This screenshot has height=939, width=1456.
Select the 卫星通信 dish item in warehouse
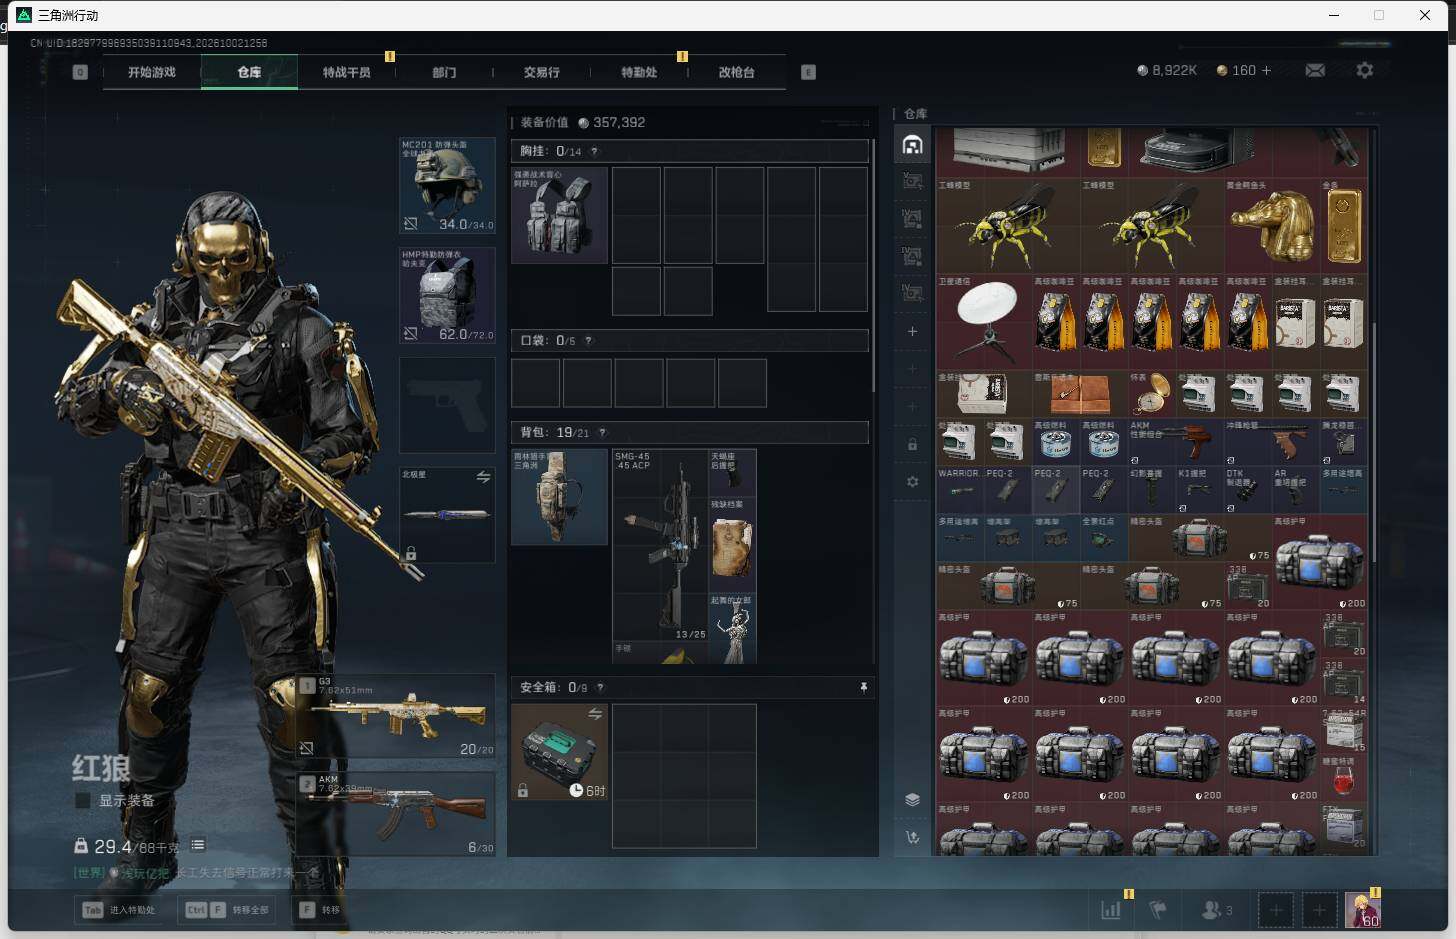(x=984, y=322)
